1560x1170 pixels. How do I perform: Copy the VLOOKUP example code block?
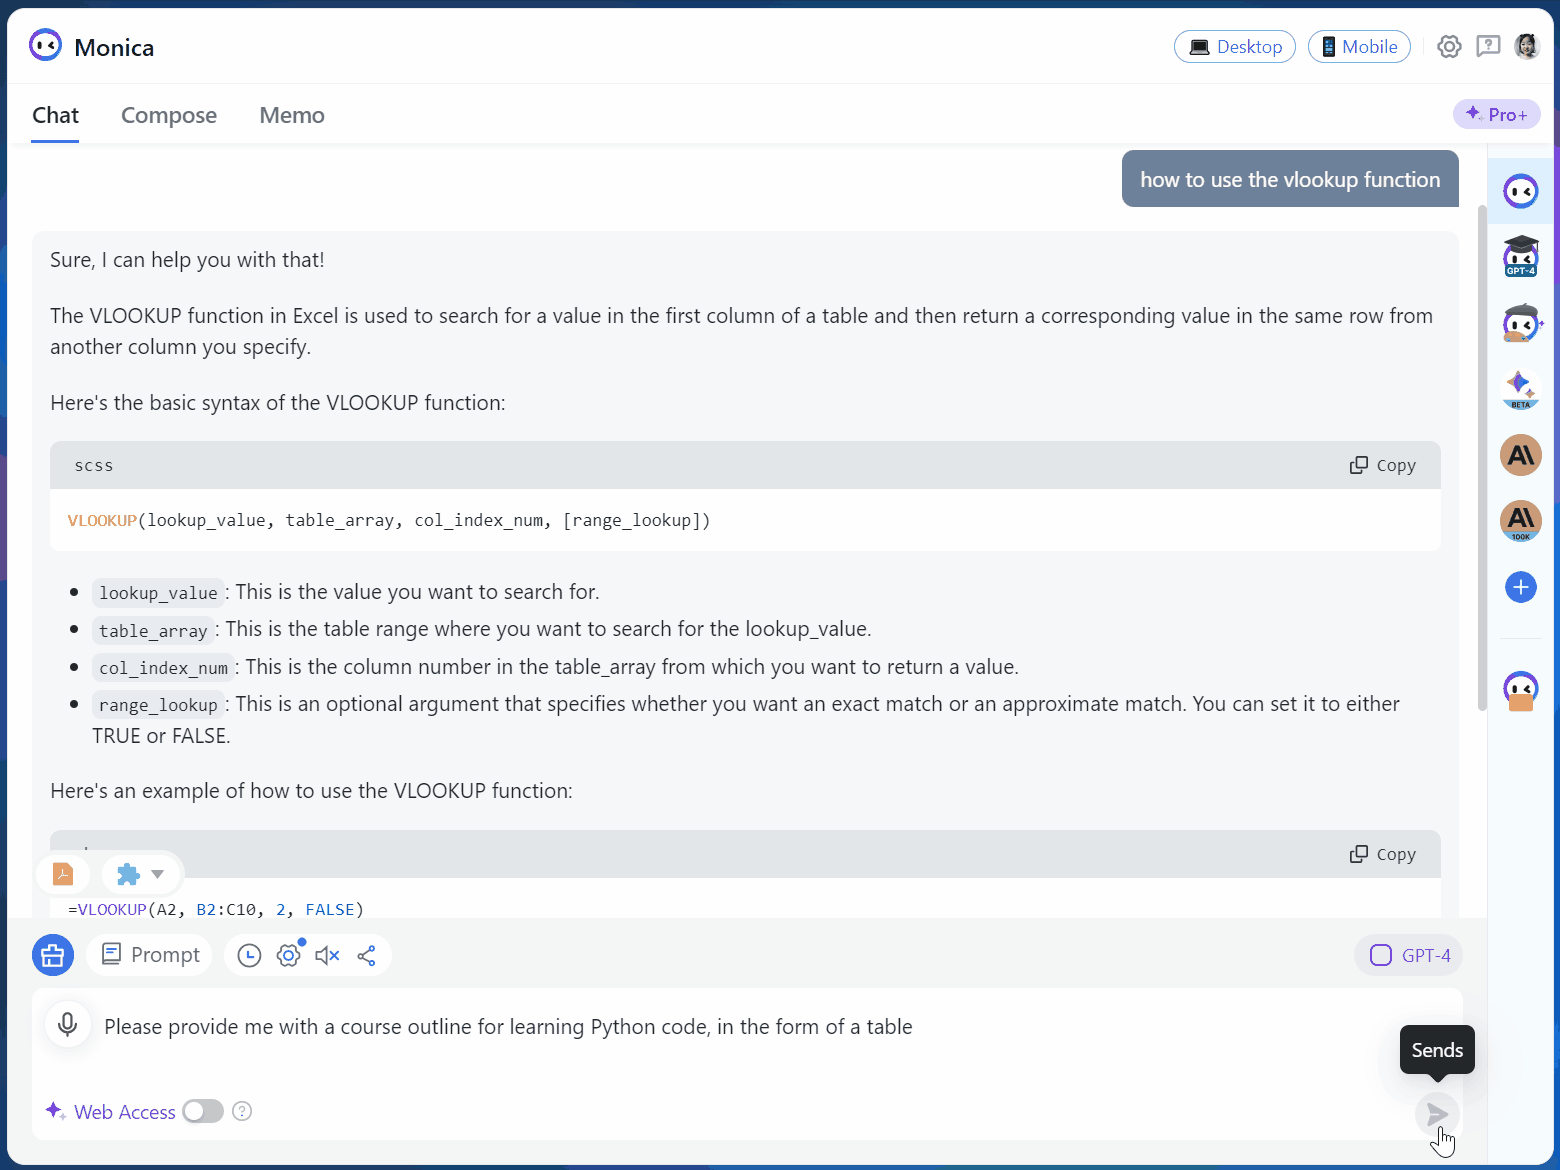pyautogui.click(x=1382, y=854)
